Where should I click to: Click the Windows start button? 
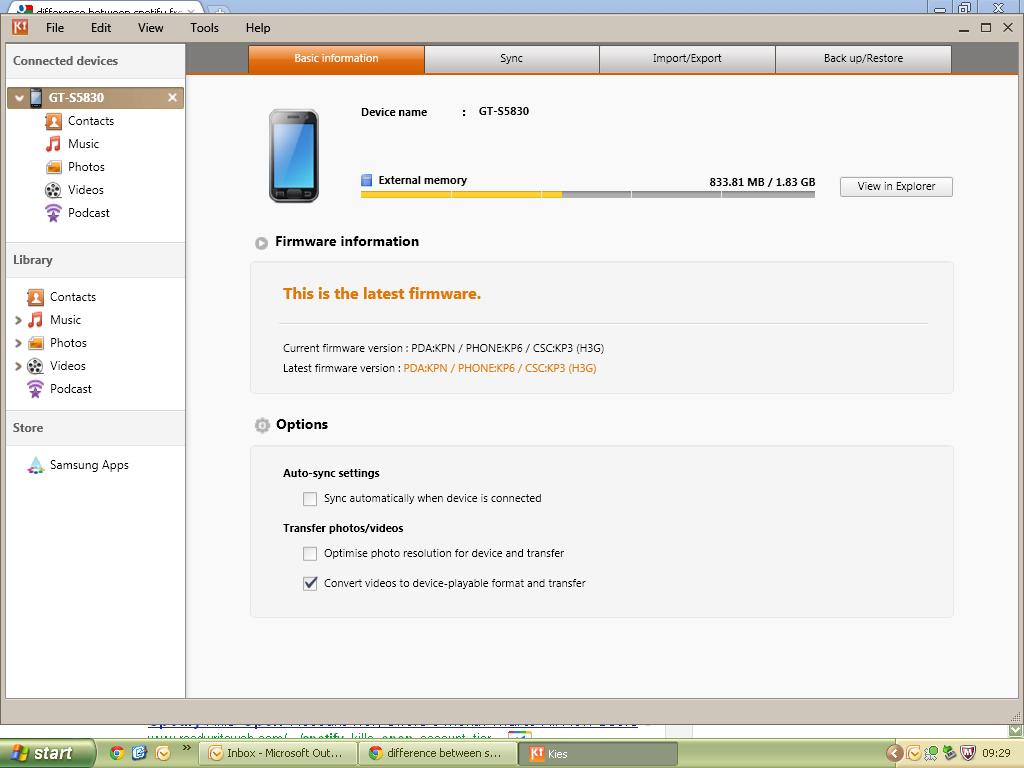[x=46, y=753]
